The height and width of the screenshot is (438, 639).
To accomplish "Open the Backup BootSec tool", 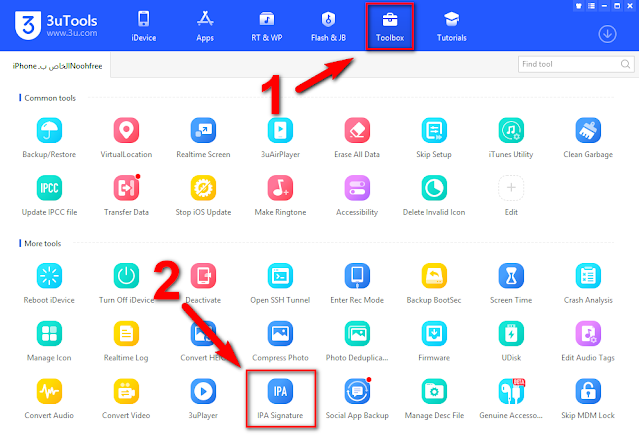I will click(x=434, y=276).
